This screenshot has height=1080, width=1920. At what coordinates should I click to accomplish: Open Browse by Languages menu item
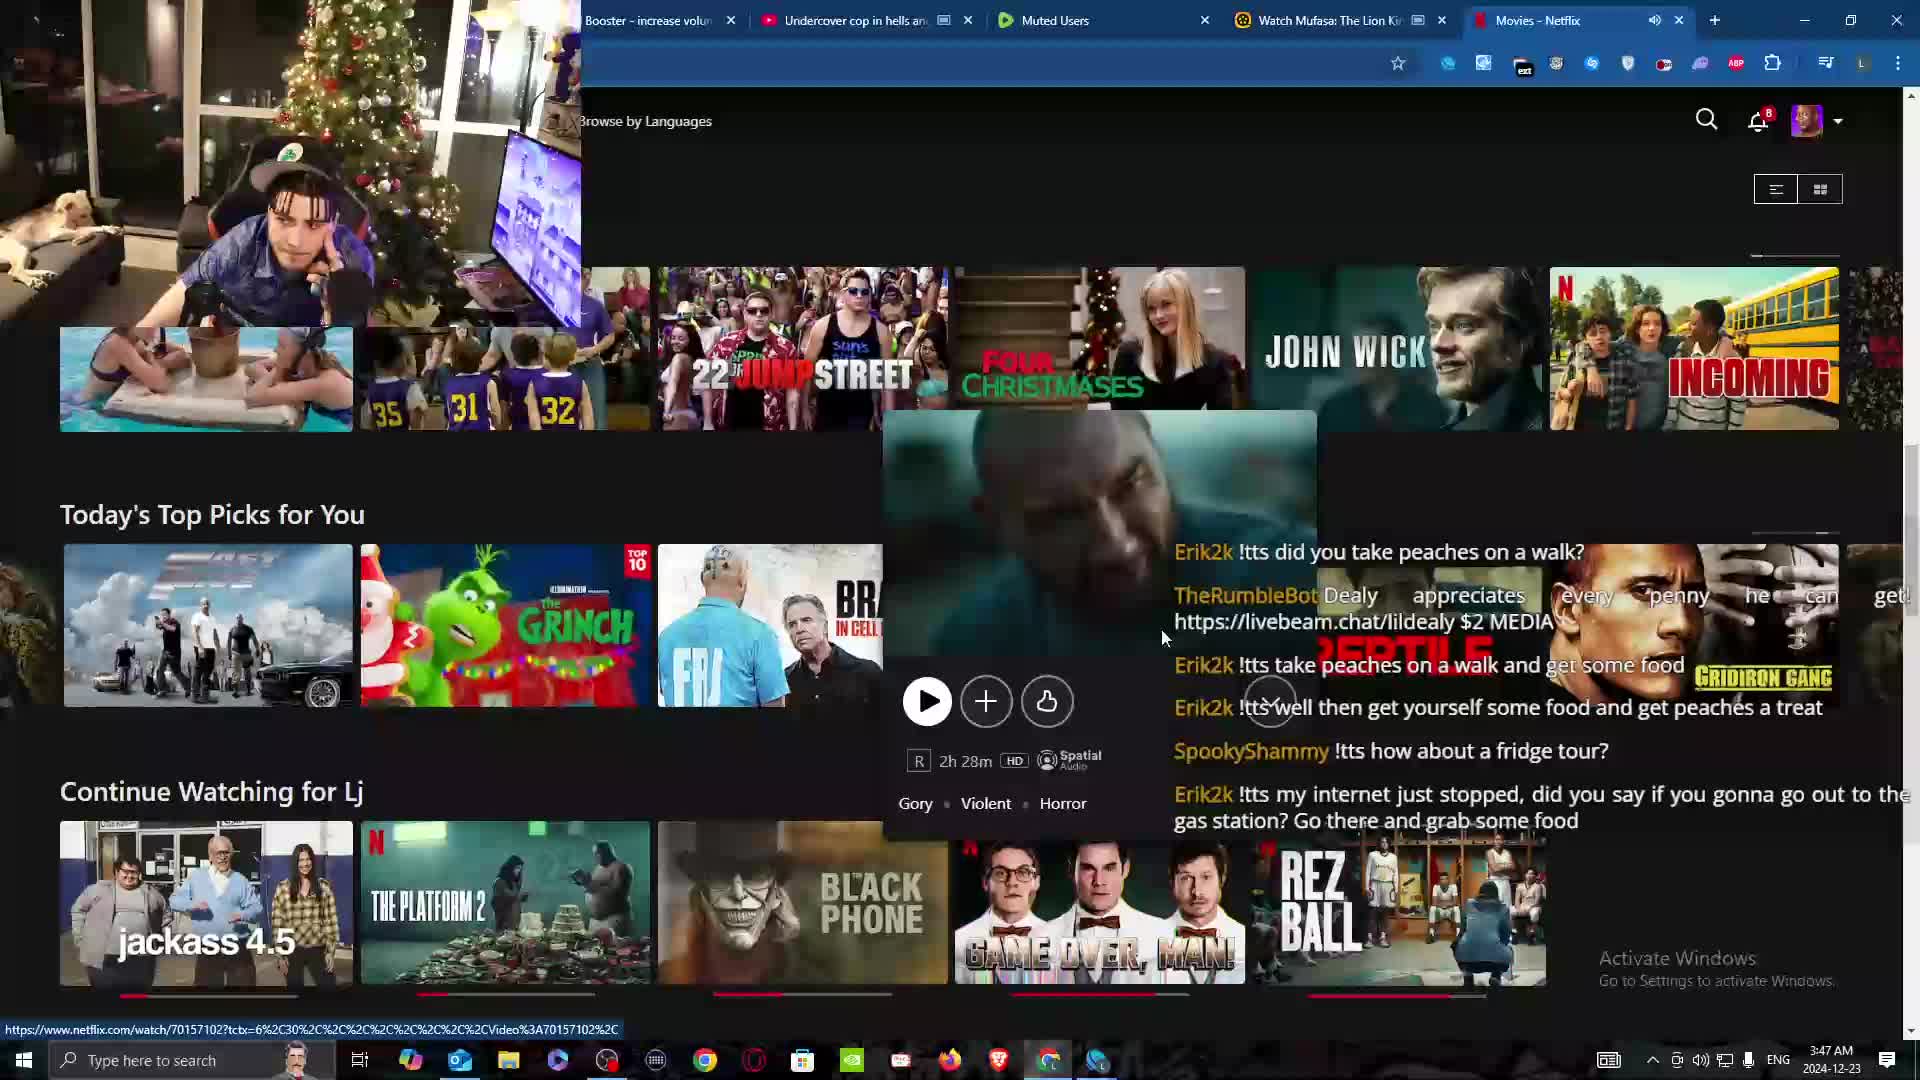[x=645, y=121]
